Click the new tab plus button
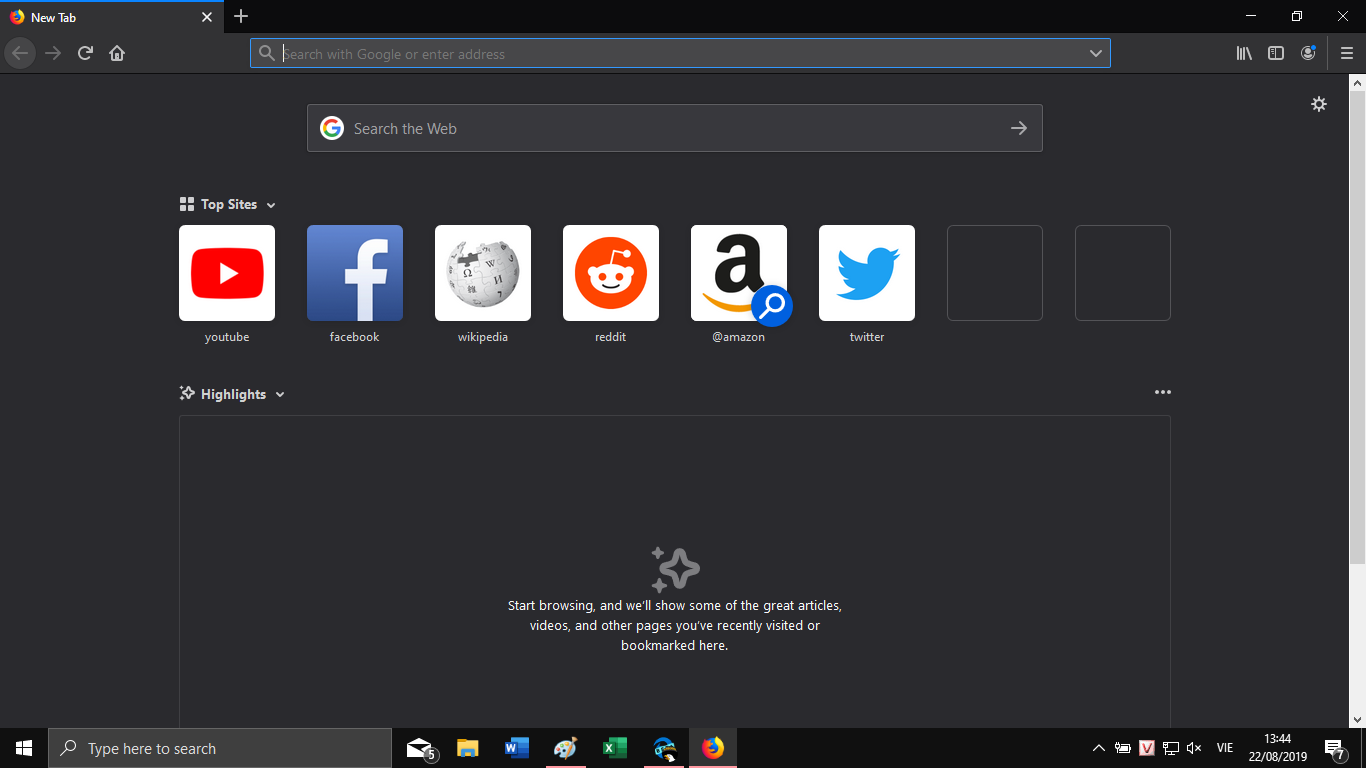1366x768 pixels. point(241,16)
